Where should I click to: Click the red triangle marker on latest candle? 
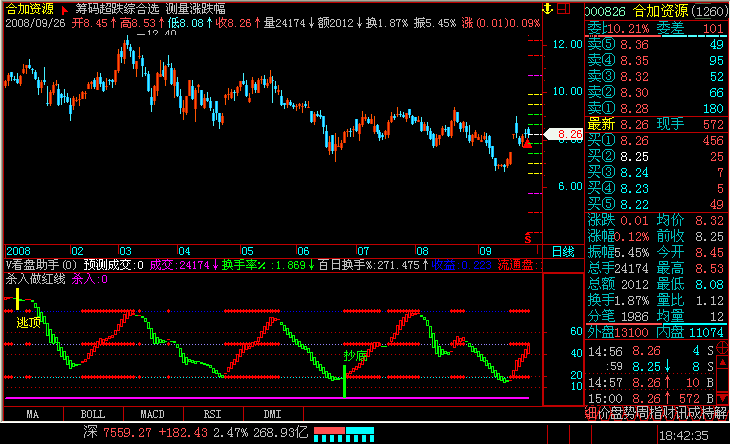coord(527,145)
